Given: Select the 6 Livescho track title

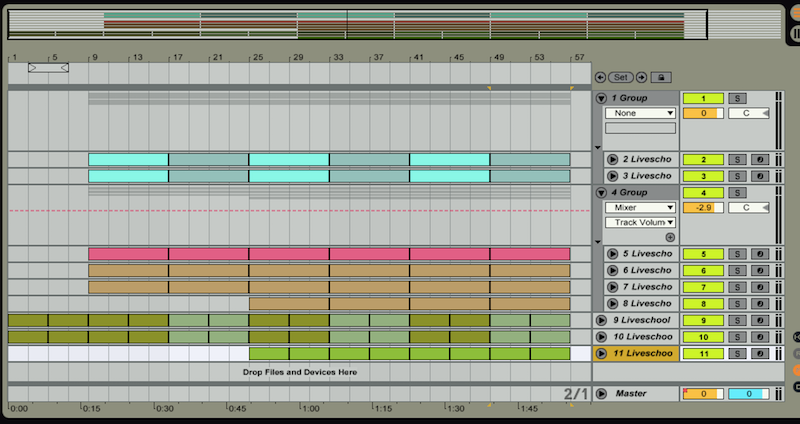Looking at the screenshot, I should 647,271.
